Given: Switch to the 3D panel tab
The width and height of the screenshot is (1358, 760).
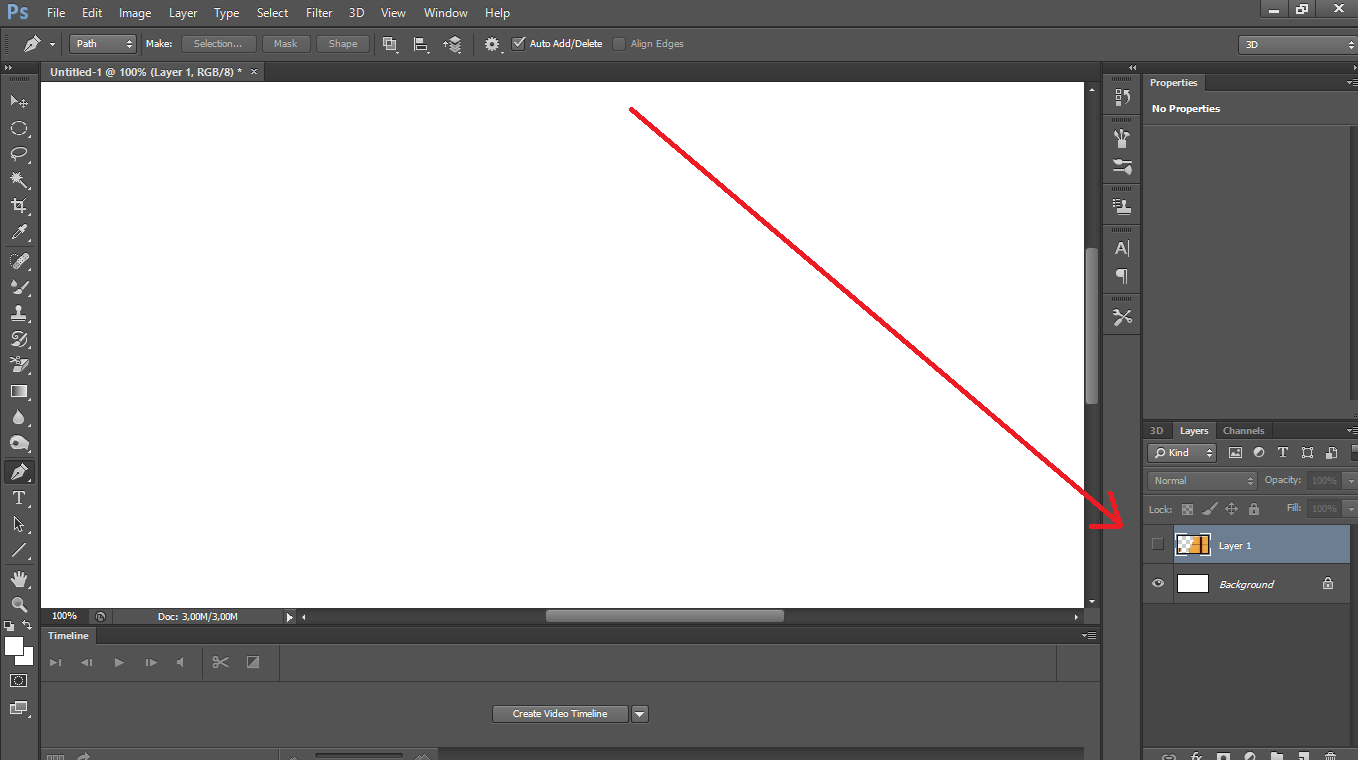Looking at the screenshot, I should click(x=1157, y=431).
